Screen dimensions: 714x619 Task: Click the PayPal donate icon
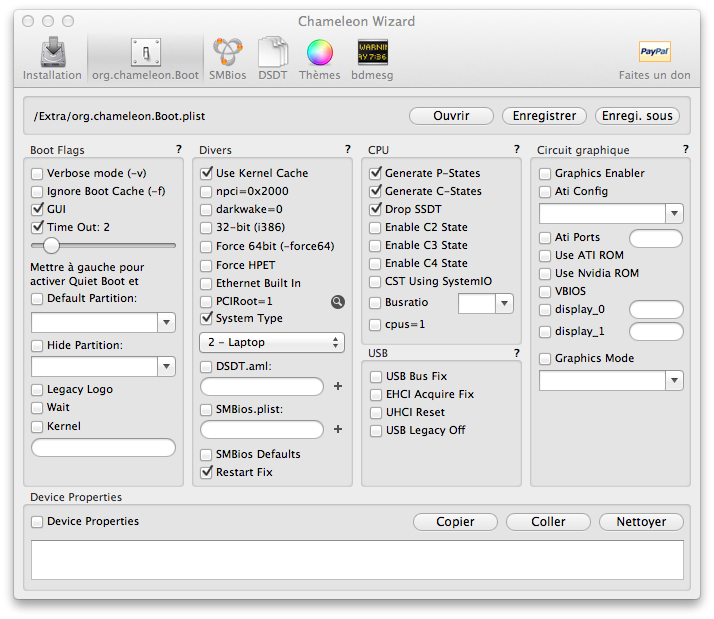coord(655,51)
